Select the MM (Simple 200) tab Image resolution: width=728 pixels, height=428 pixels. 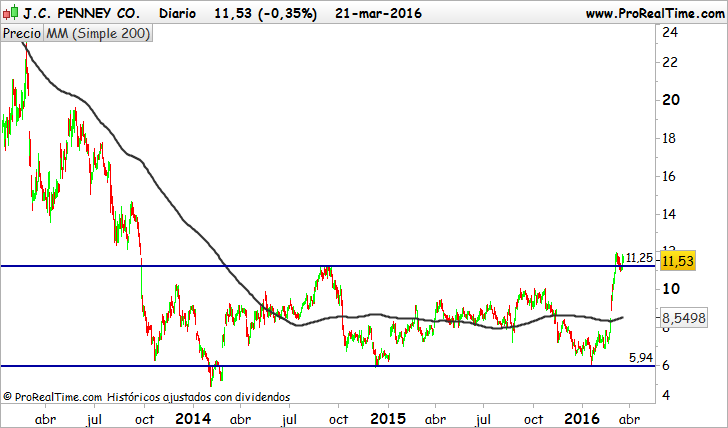98,33
